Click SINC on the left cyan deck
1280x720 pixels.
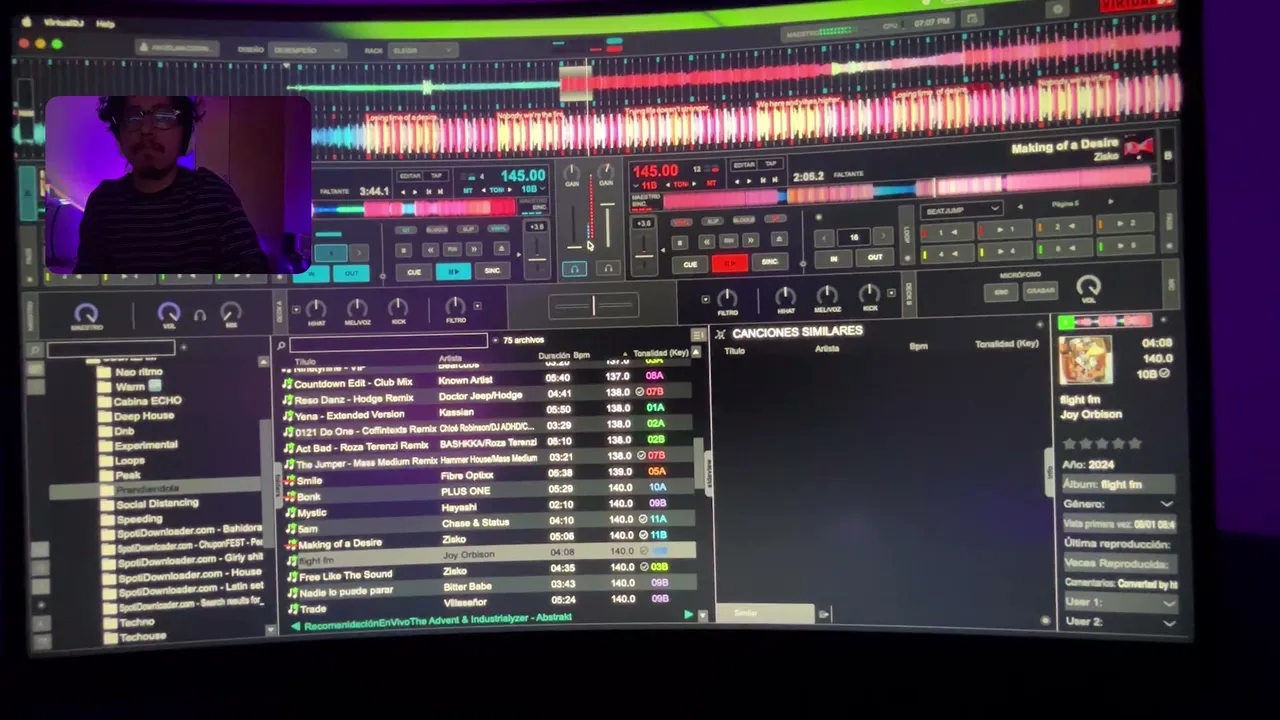tap(492, 270)
